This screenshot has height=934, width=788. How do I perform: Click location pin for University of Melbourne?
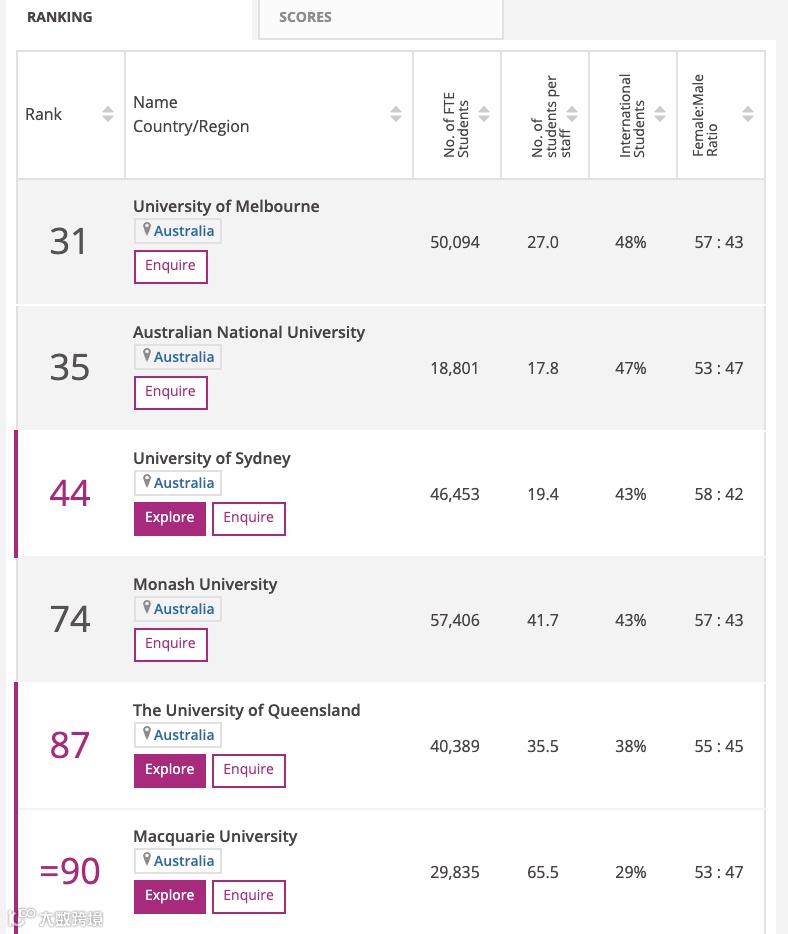(x=147, y=230)
